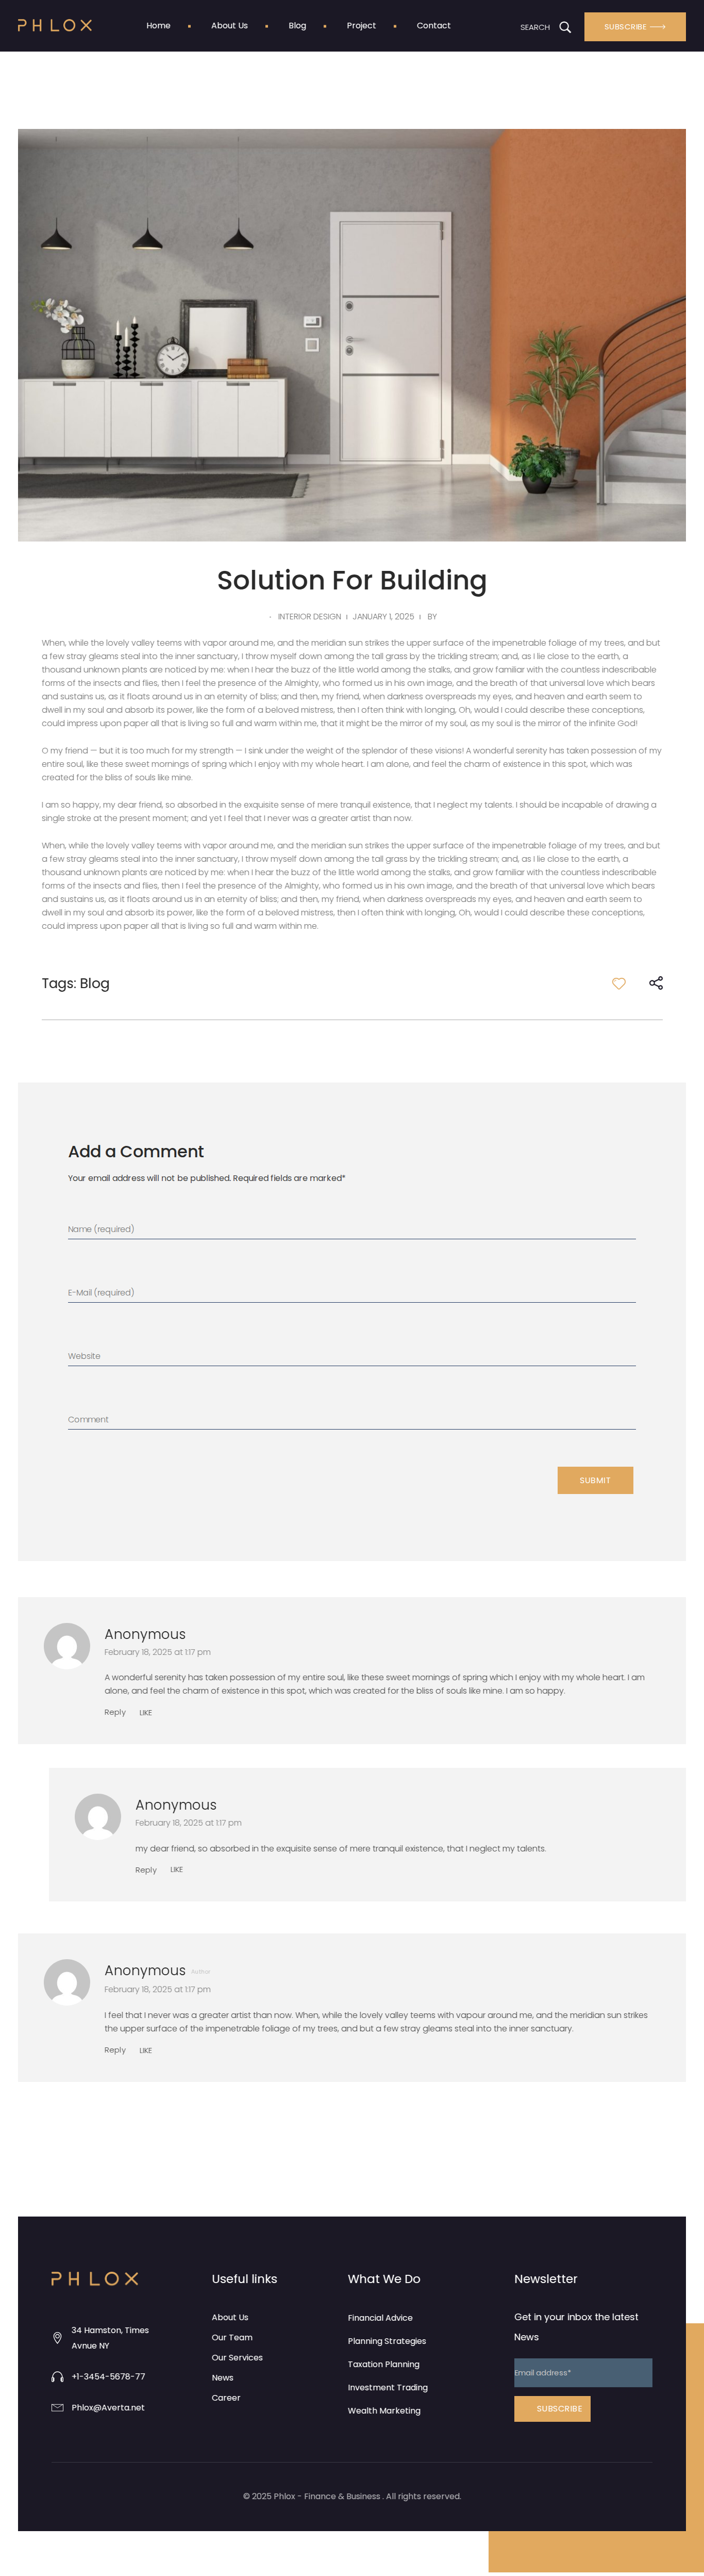Viewport: 704px width, 2576px height.
Task: Focus the E-Mail (required) field
Action: click(x=351, y=1292)
